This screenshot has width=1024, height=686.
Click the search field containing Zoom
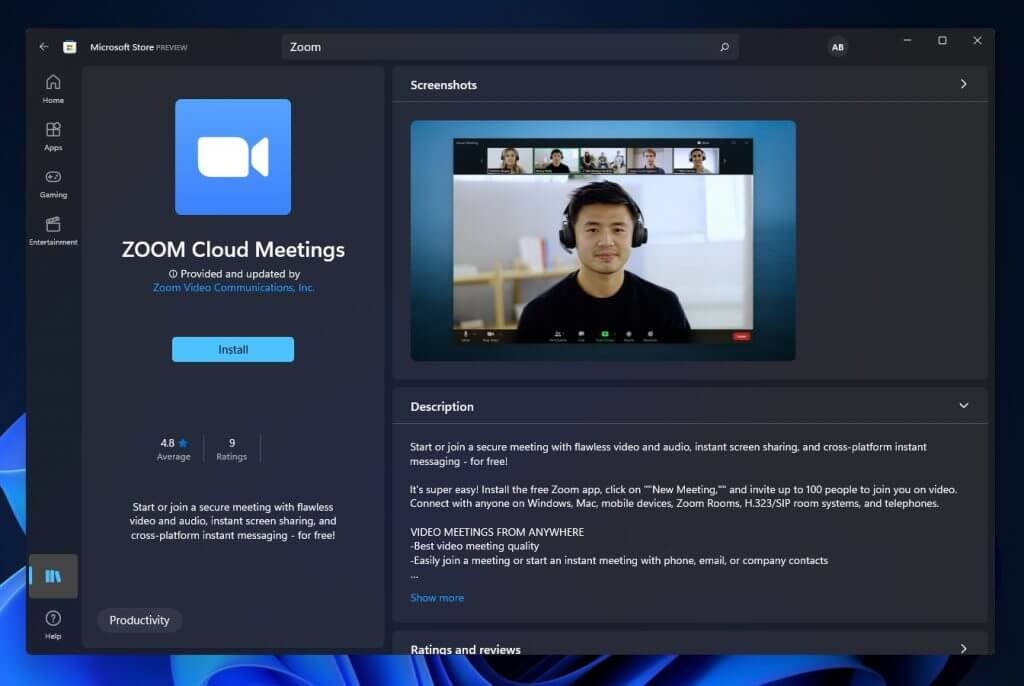(500, 47)
